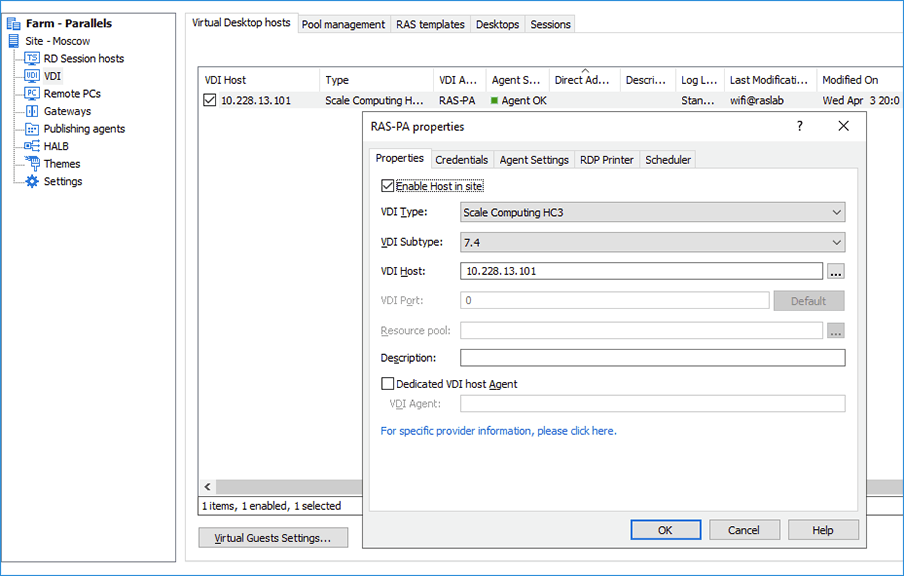Click the HALB icon
Screen dimensions: 904x576
click(x=32, y=146)
